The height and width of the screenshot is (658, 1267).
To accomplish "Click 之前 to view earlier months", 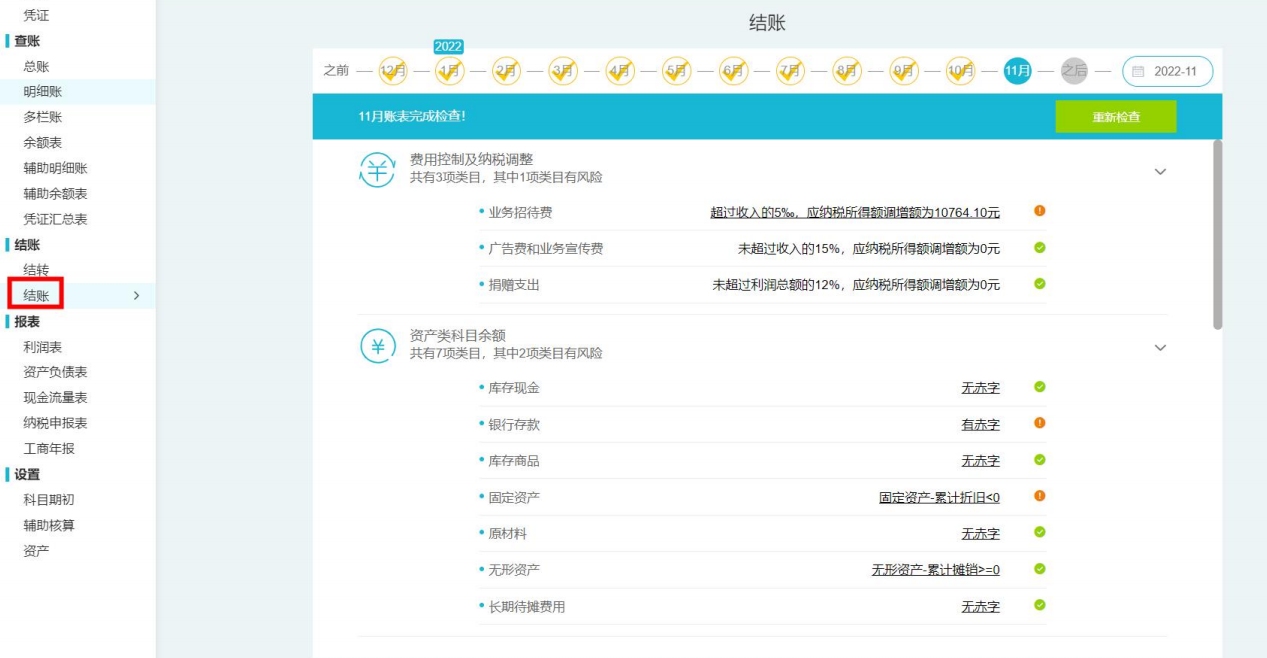I will coord(336,70).
